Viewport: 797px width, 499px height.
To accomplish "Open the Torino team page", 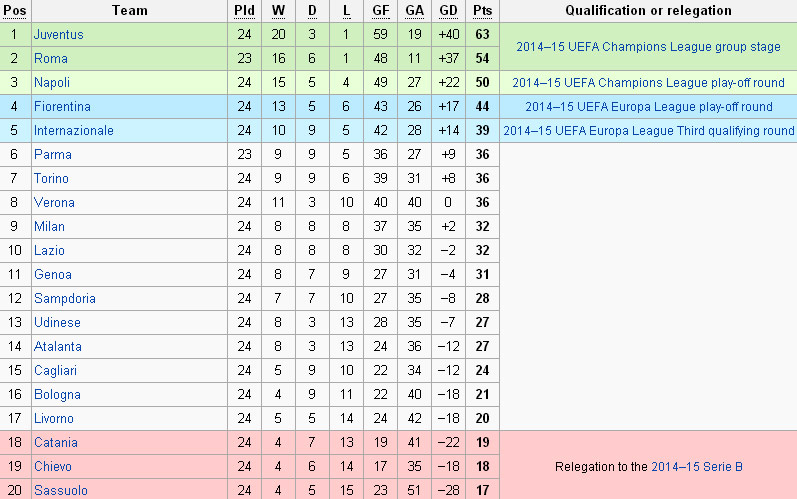I will pos(52,178).
